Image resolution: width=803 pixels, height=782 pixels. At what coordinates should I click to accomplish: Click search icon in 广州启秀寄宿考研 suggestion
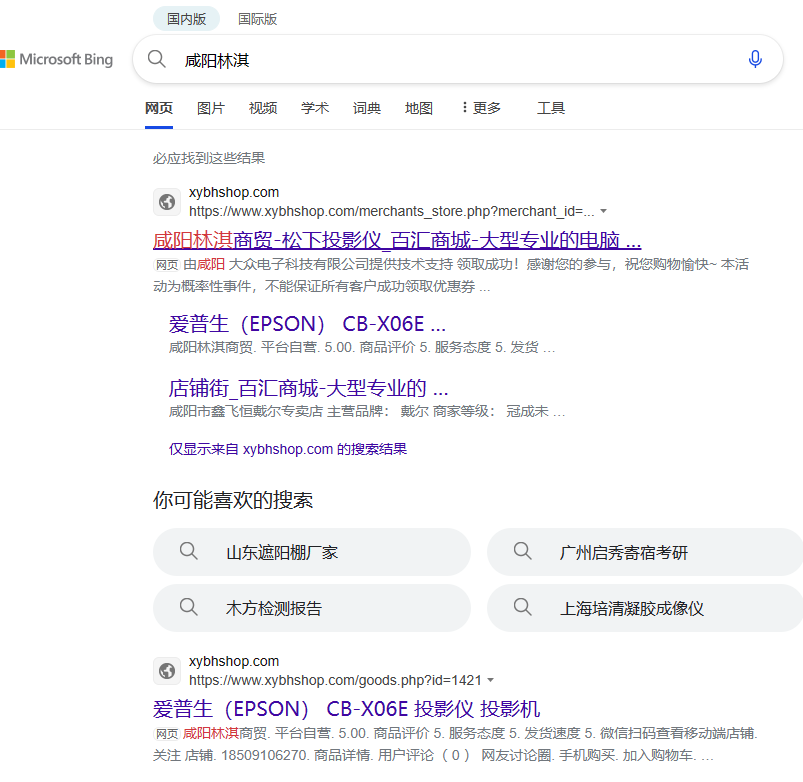522,551
